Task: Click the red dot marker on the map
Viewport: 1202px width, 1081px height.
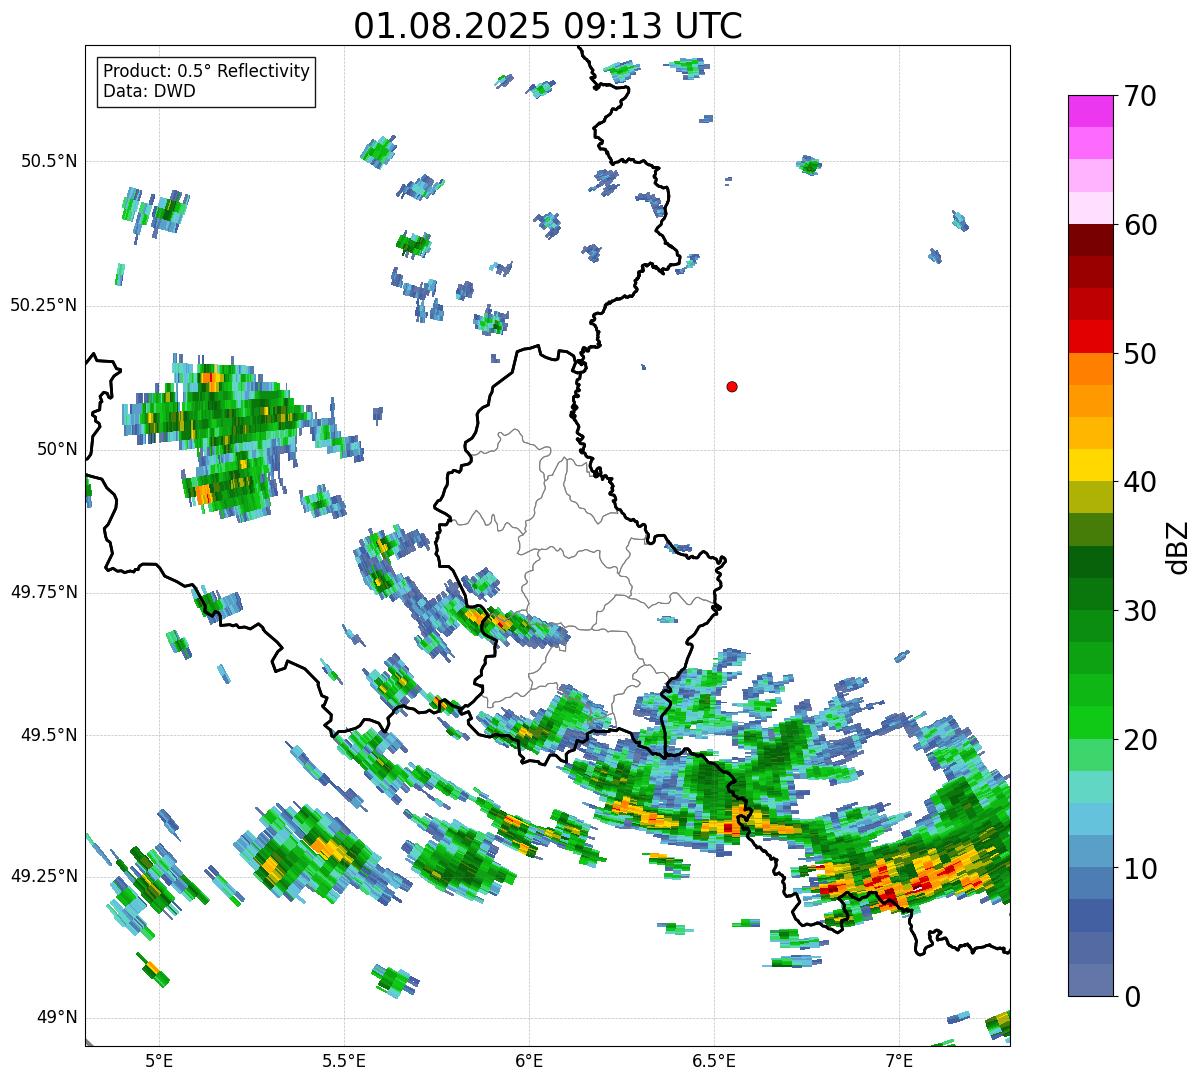Action: tap(732, 386)
